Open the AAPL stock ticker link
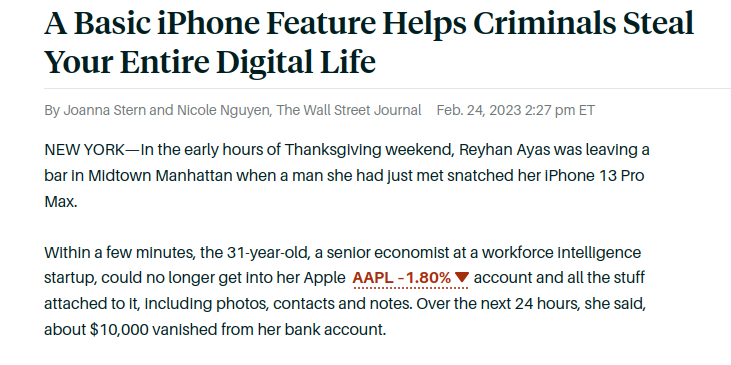 pos(410,278)
